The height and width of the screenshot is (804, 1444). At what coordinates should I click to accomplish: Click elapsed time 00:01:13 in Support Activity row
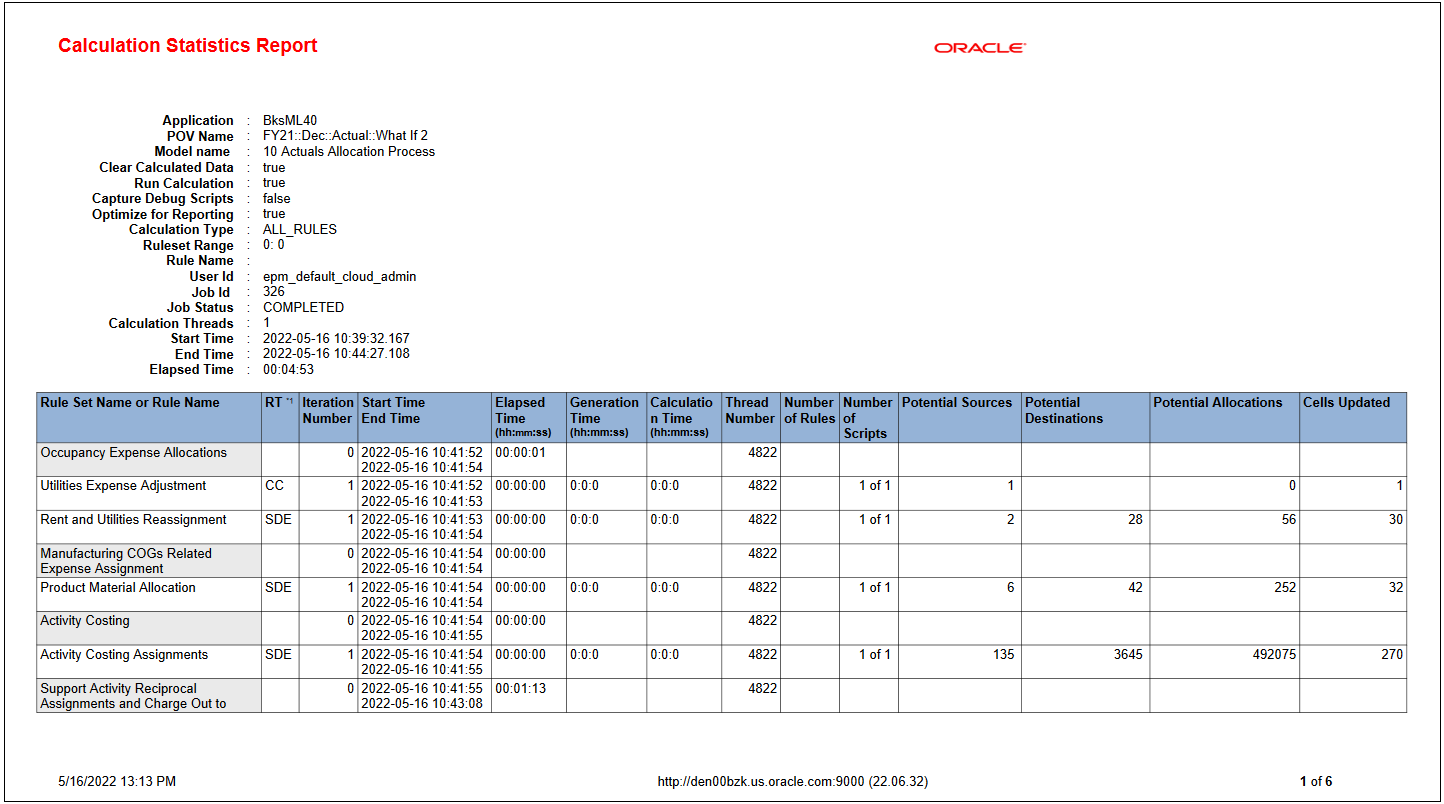point(521,689)
